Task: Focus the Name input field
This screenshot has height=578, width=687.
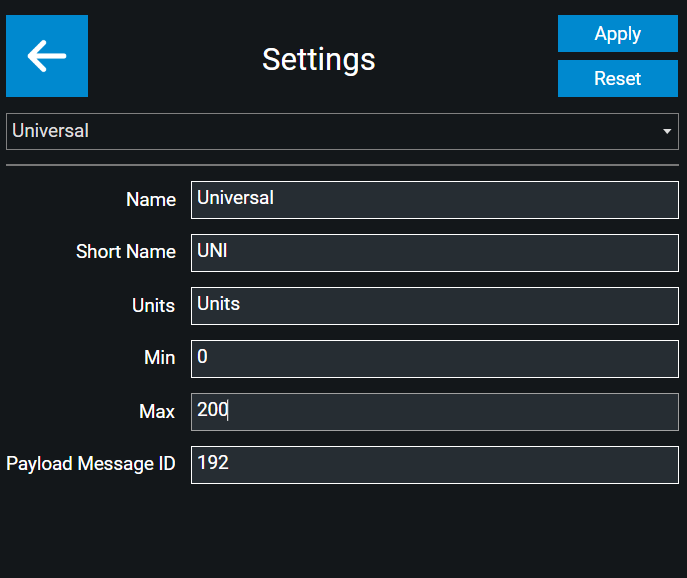Action: point(434,199)
